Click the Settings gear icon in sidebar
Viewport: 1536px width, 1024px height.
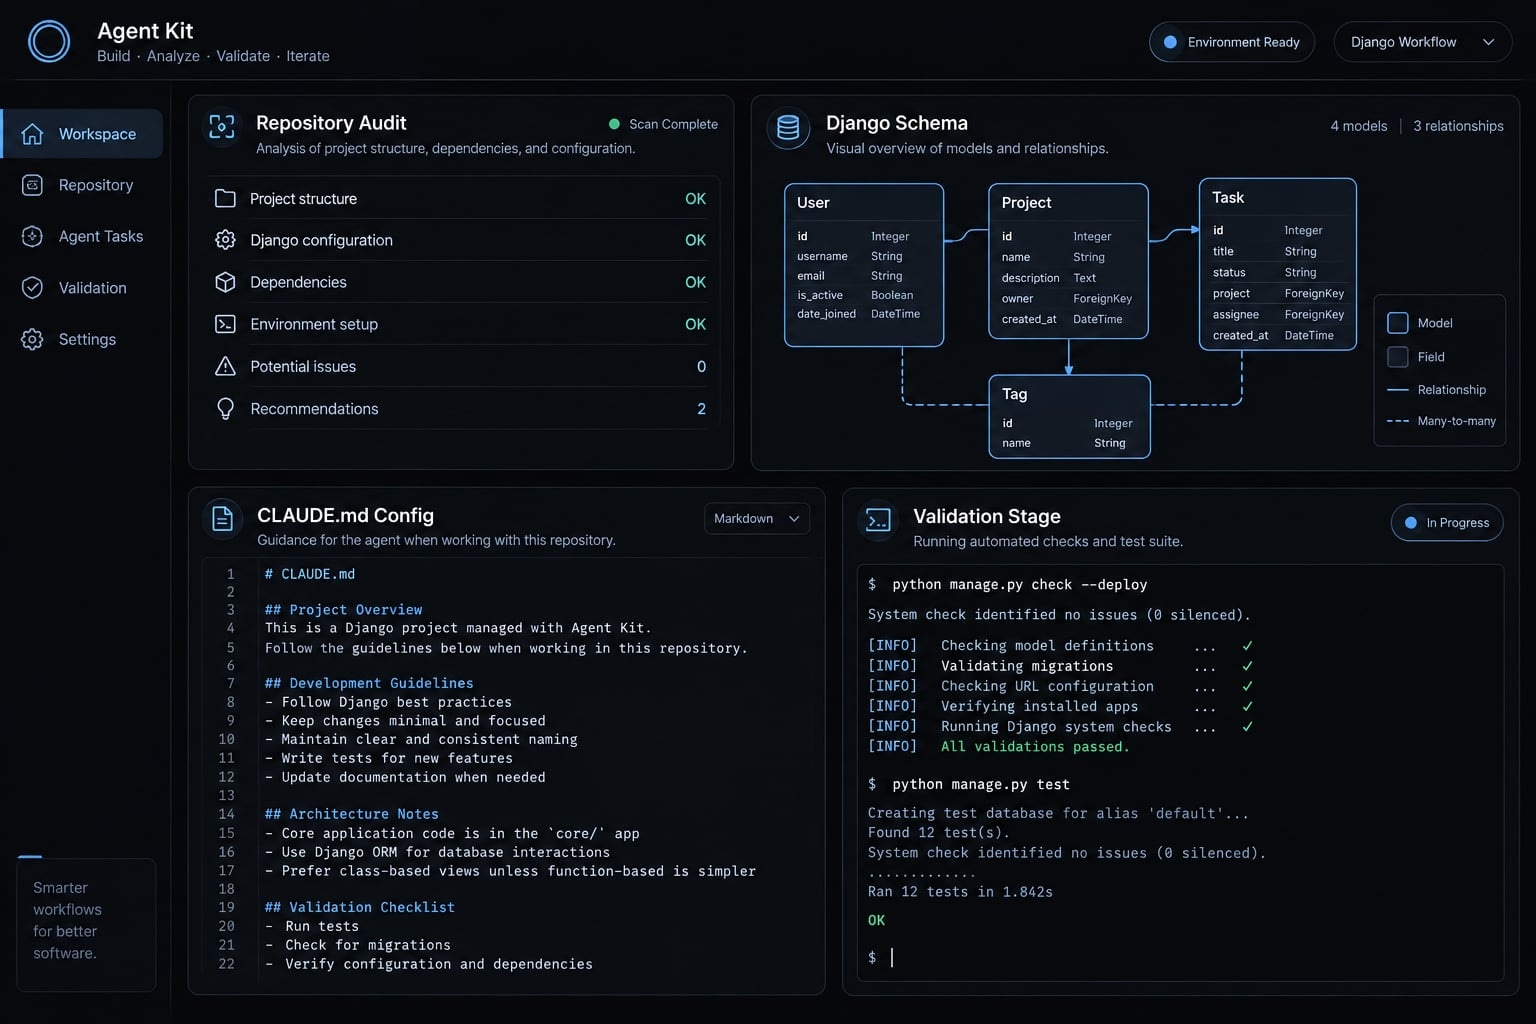click(32, 339)
